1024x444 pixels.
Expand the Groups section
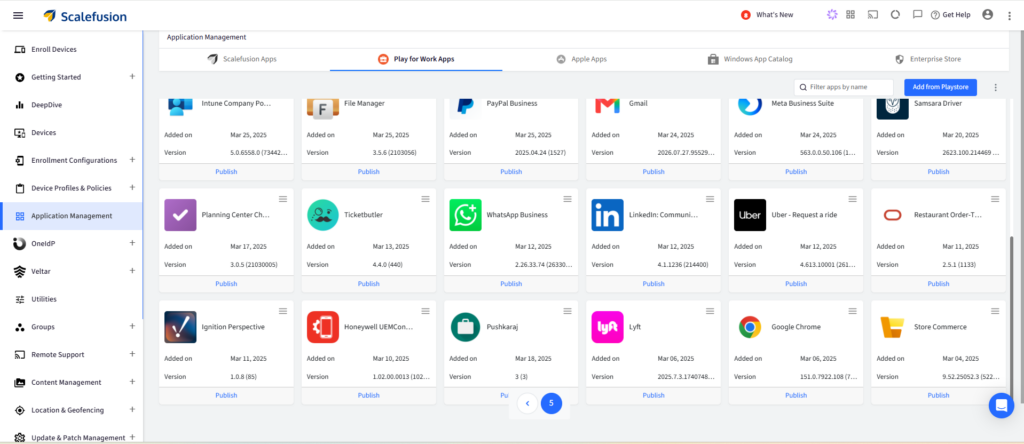pyautogui.click(x=132, y=326)
